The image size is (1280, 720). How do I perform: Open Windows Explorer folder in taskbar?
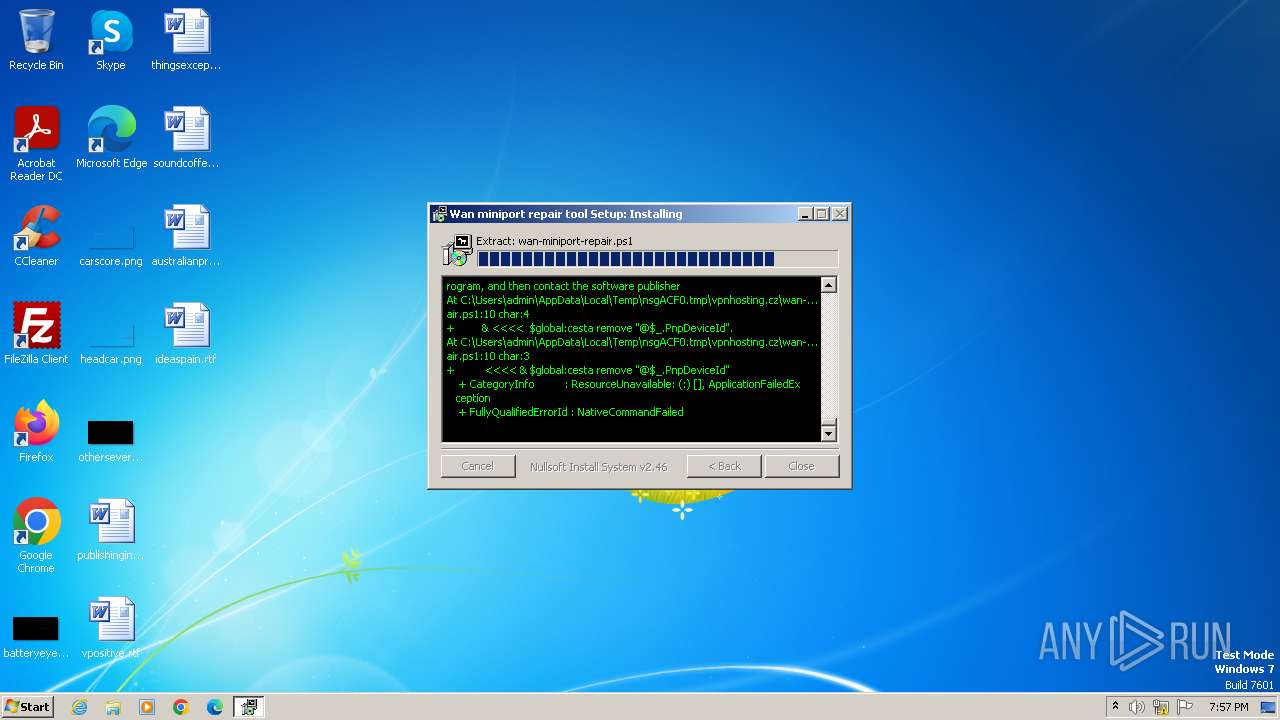[113, 707]
